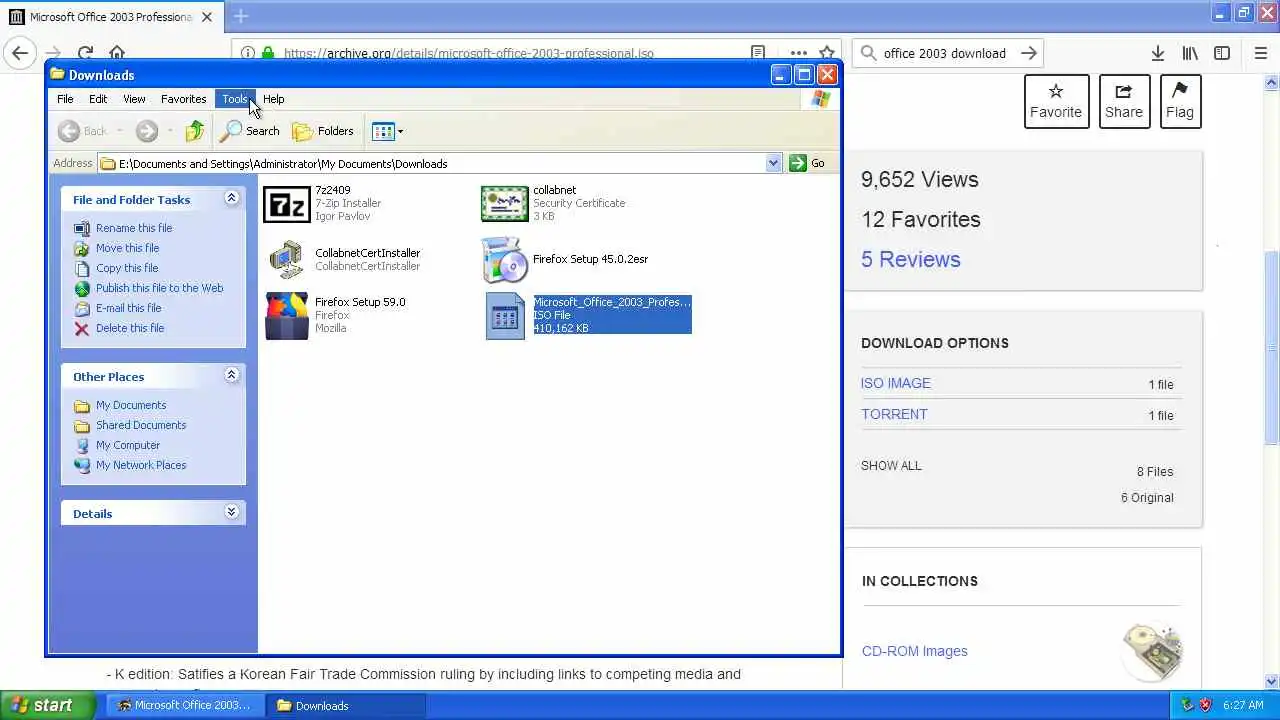Open the Edit menu
Screen dimensions: 1280x720
point(98,99)
